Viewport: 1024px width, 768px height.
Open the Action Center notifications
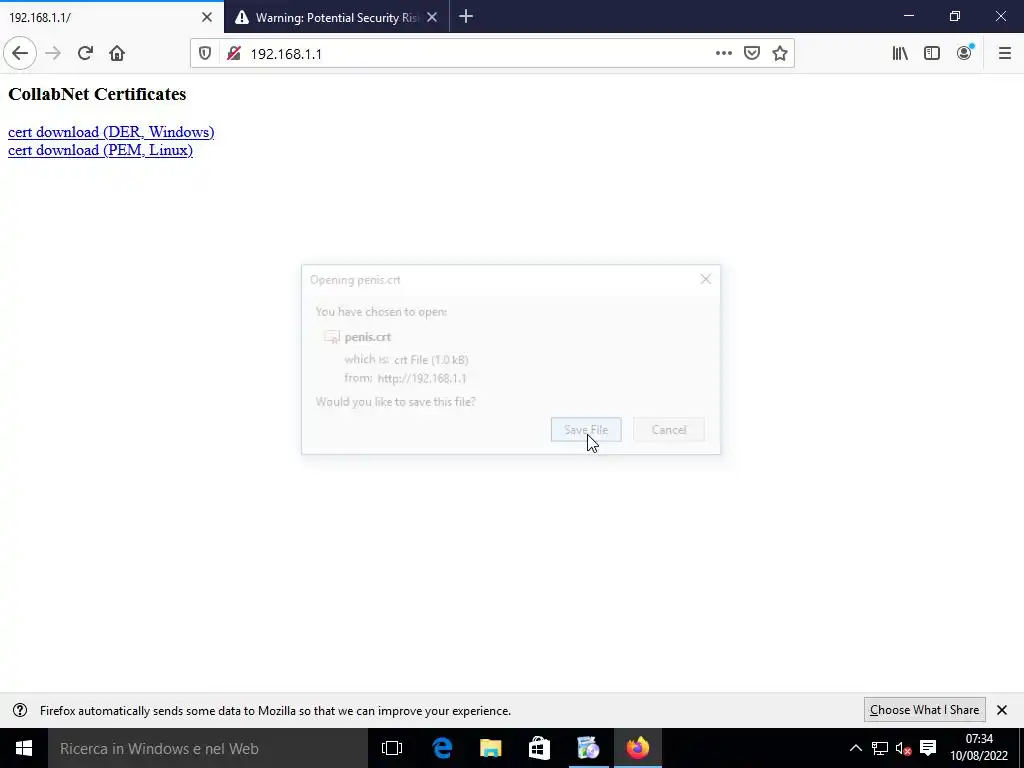click(928, 748)
